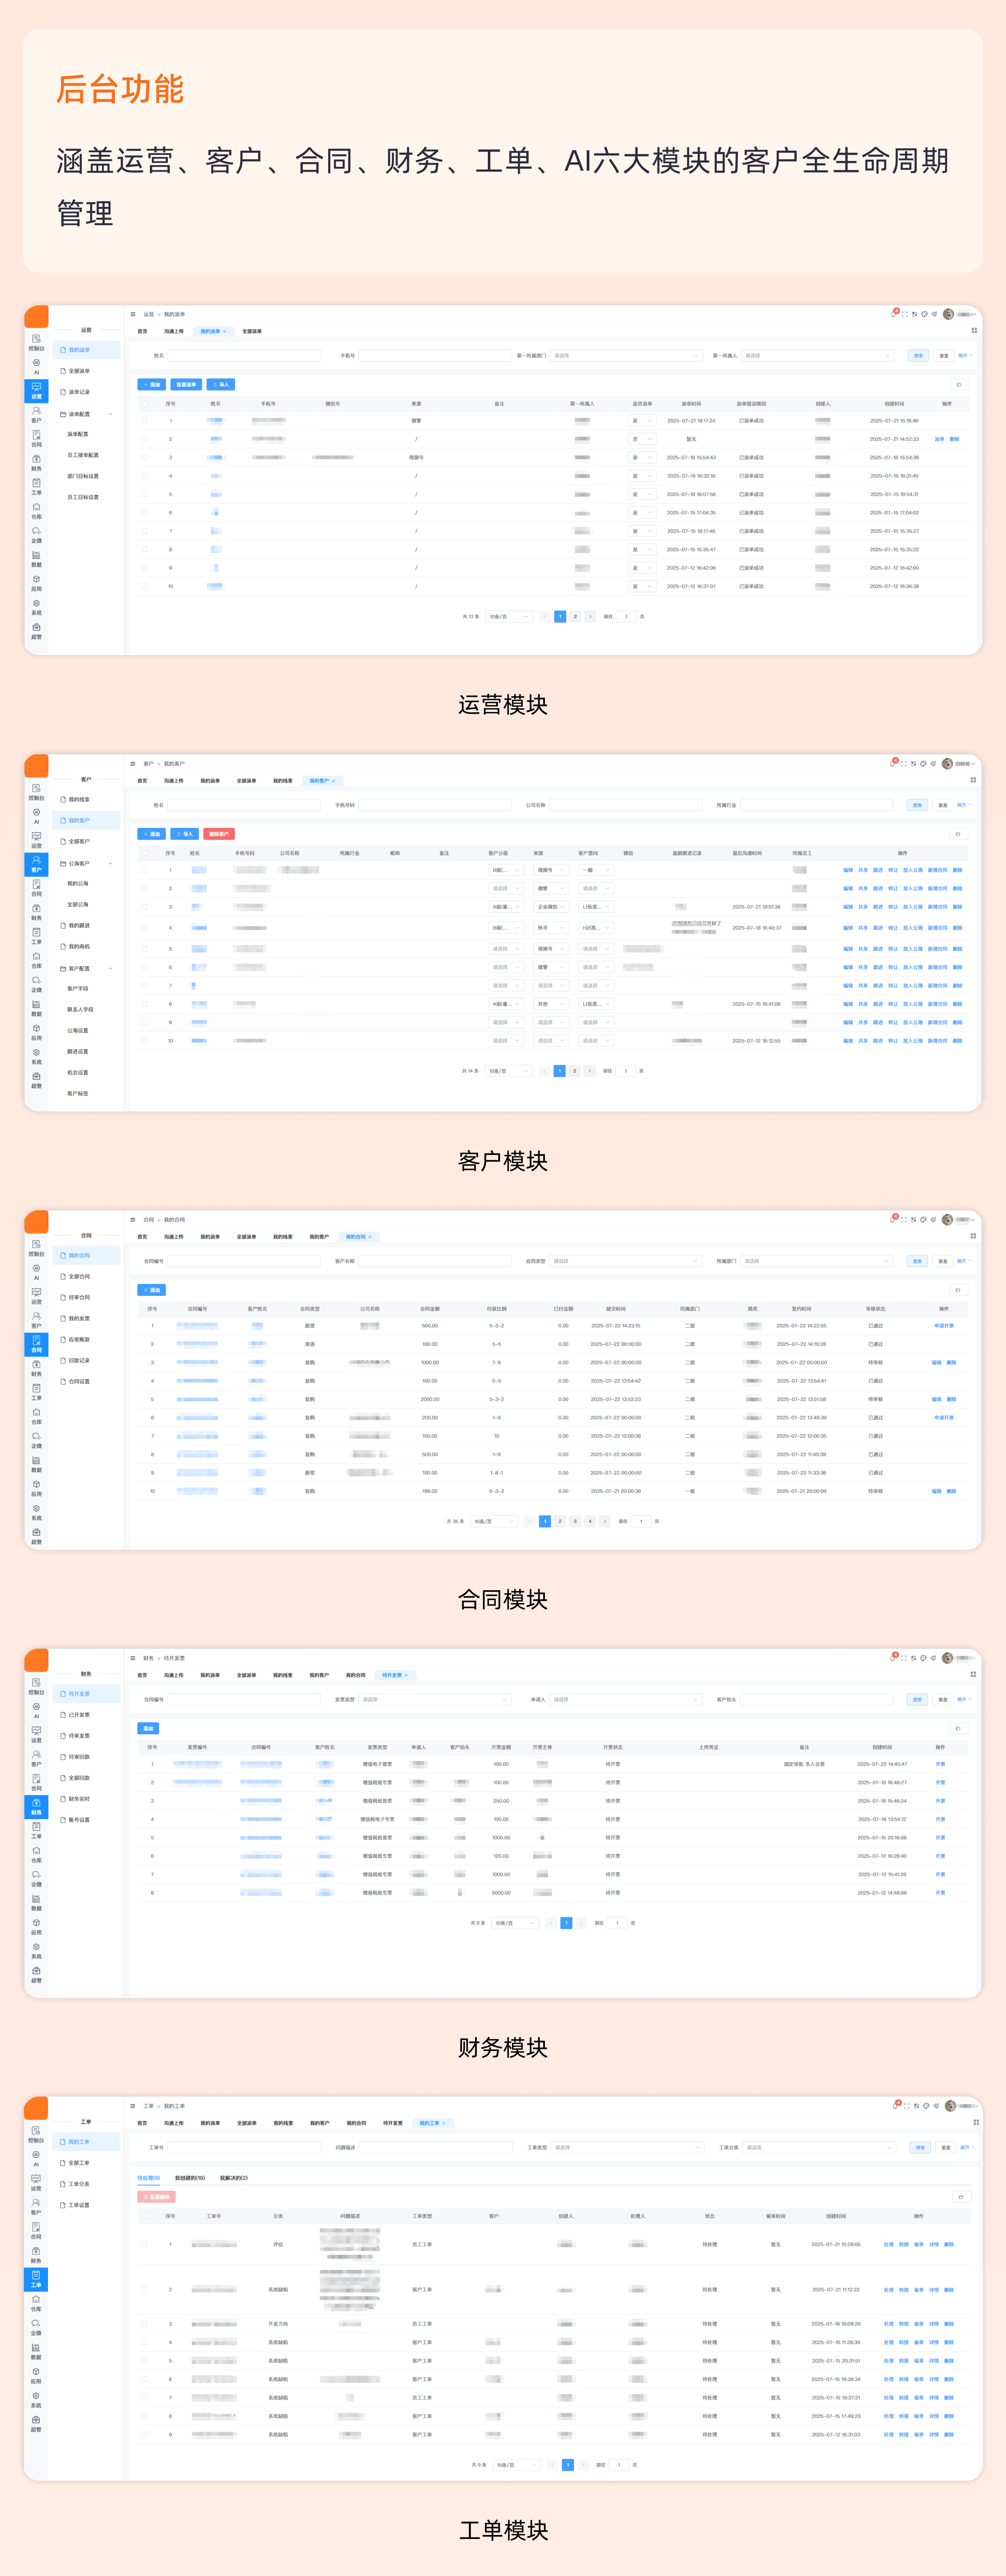The image size is (1006, 2576).
Task: Click fullscreen icon in 财务 module header
Action: point(903,1658)
